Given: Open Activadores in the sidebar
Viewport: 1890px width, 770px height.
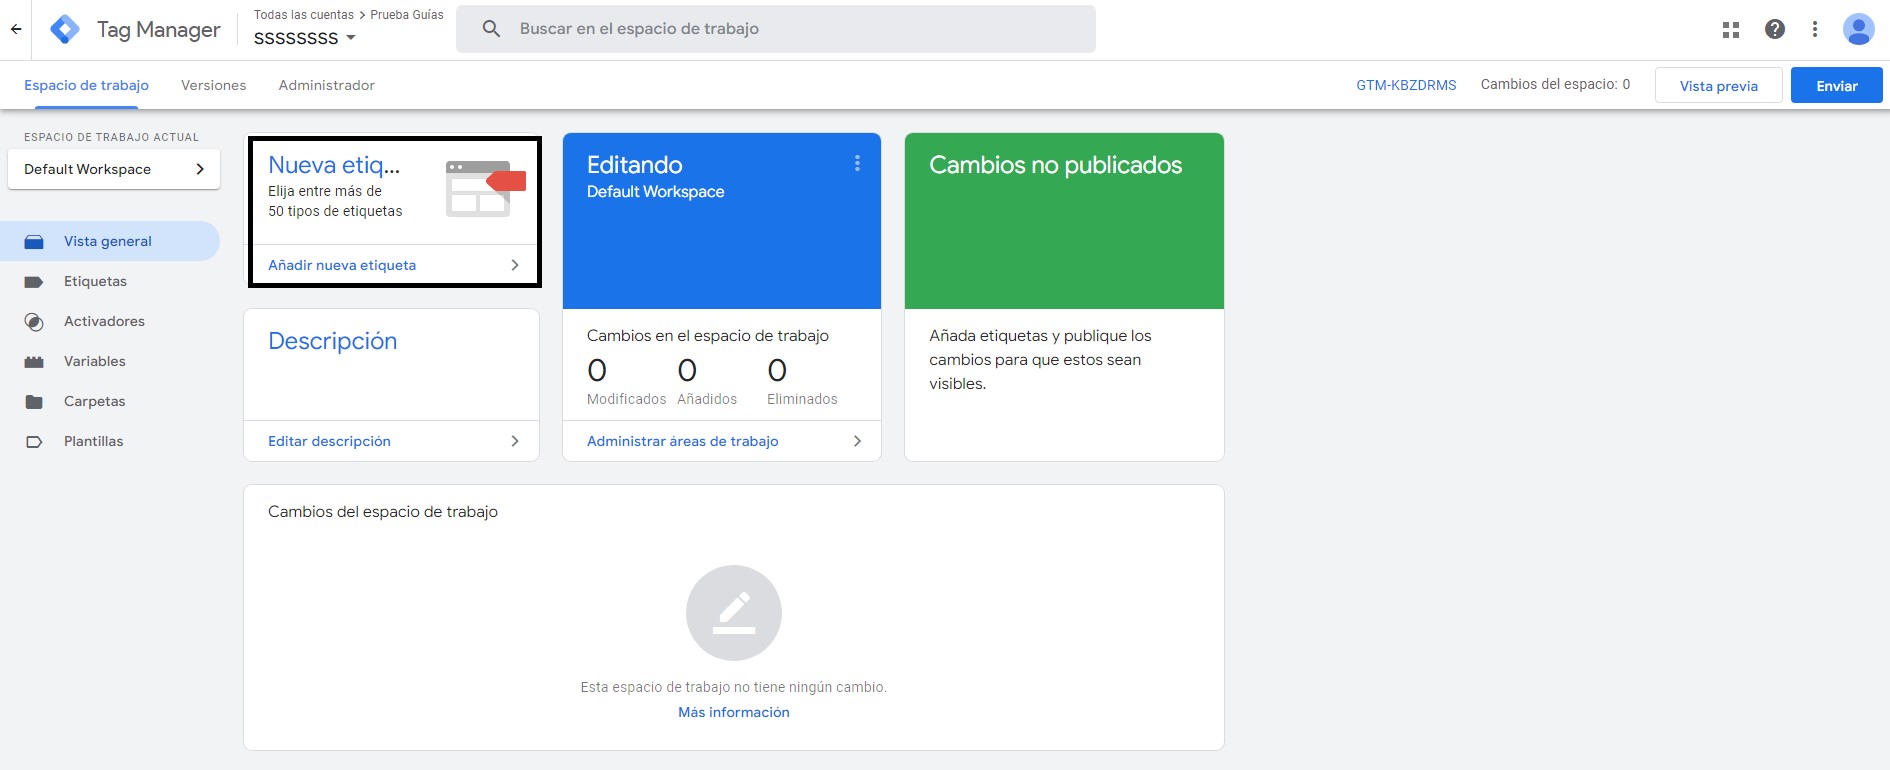Looking at the screenshot, I should pos(104,321).
